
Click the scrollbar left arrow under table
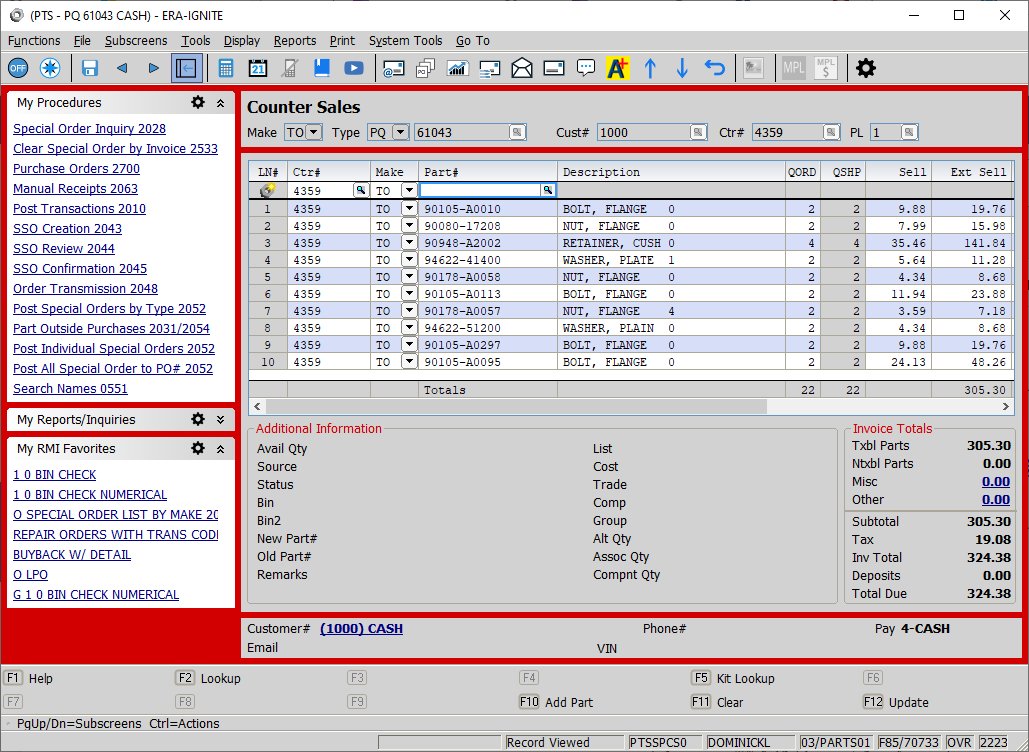pyautogui.click(x=257, y=407)
